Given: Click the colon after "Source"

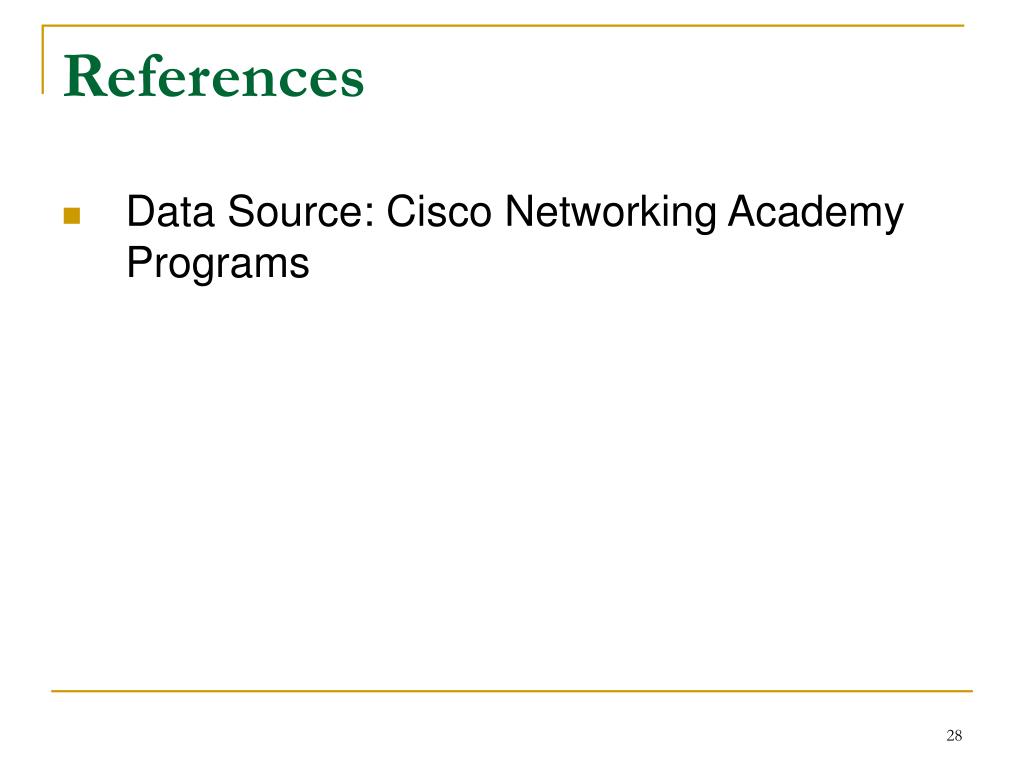Looking at the screenshot, I should [370, 216].
